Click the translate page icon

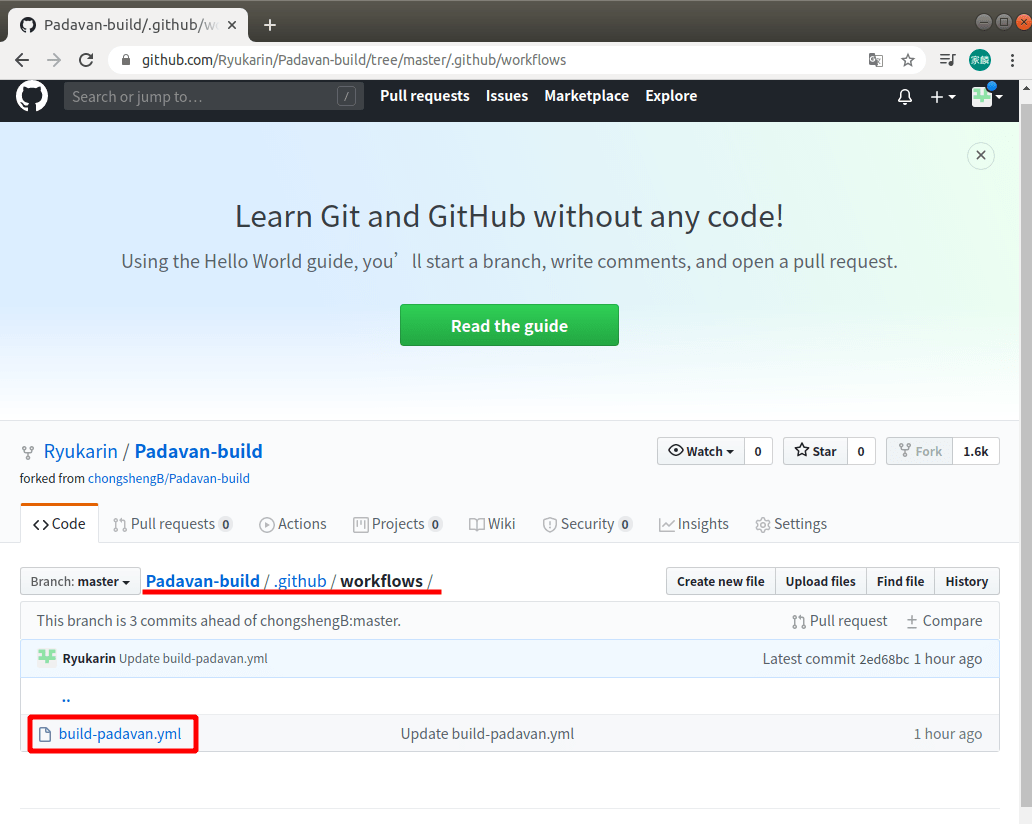[x=875, y=61]
